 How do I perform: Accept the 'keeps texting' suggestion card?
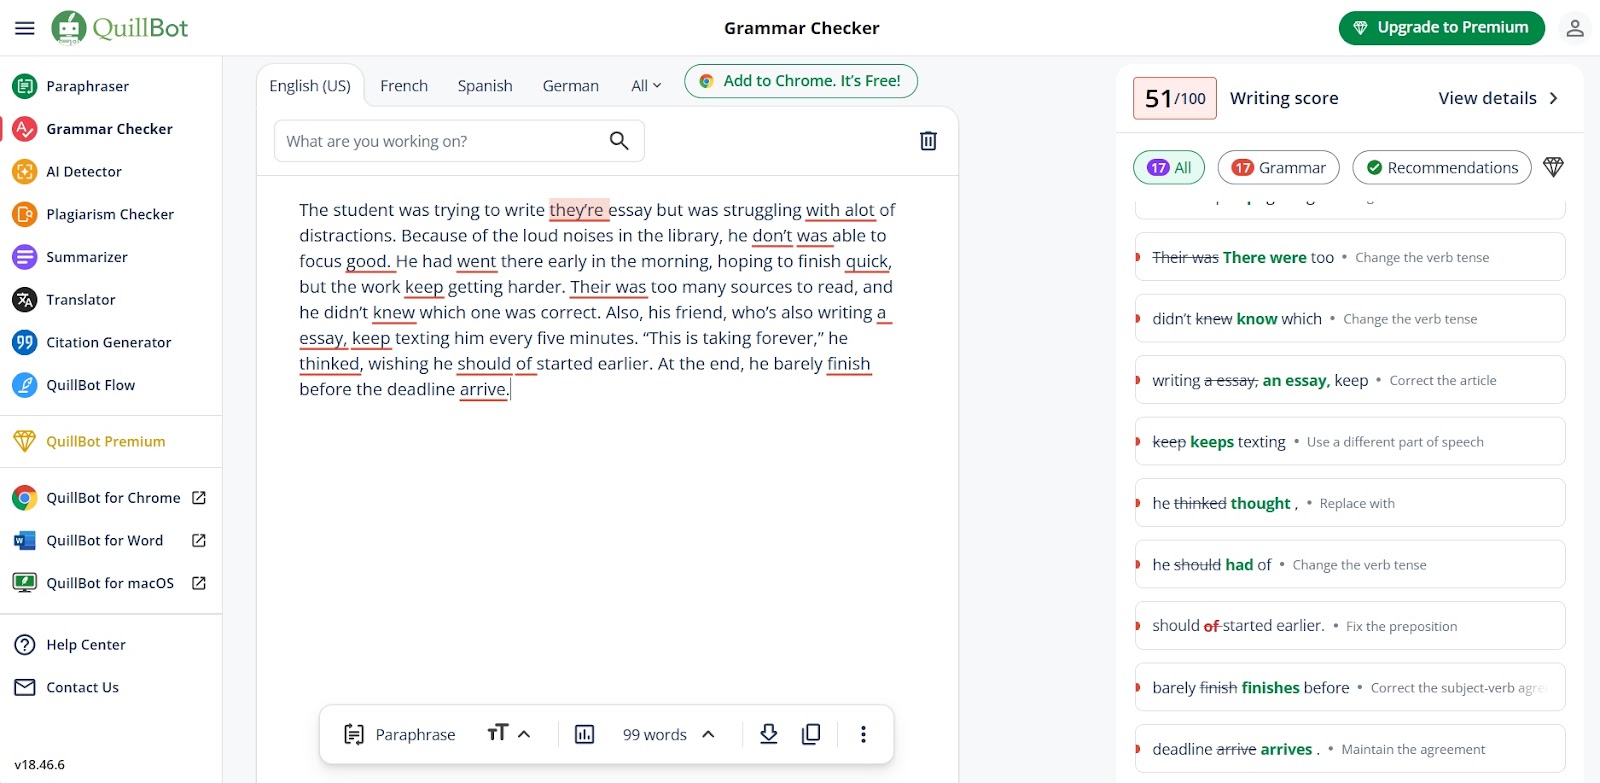1350,442
